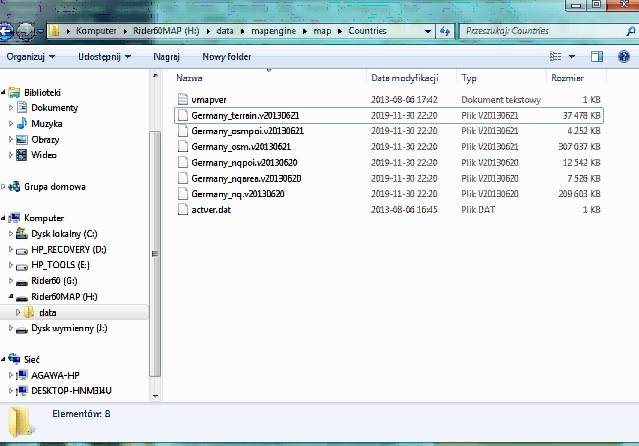
Task: Select the Germany_osm.v20130621 file icon
Action: click(x=182, y=146)
